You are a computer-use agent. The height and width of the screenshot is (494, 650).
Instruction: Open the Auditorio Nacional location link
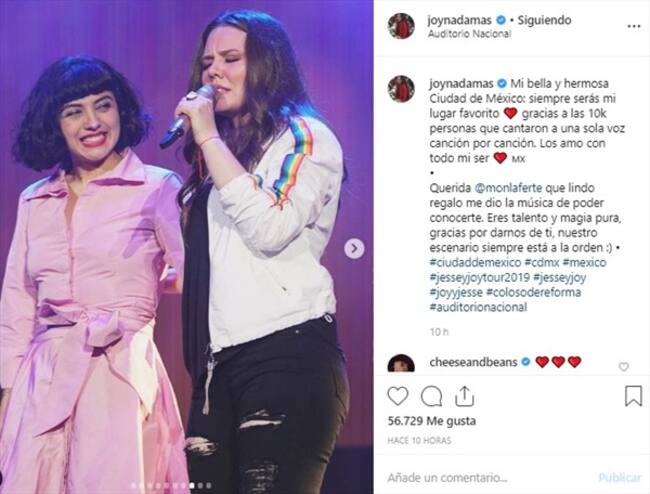(469, 34)
